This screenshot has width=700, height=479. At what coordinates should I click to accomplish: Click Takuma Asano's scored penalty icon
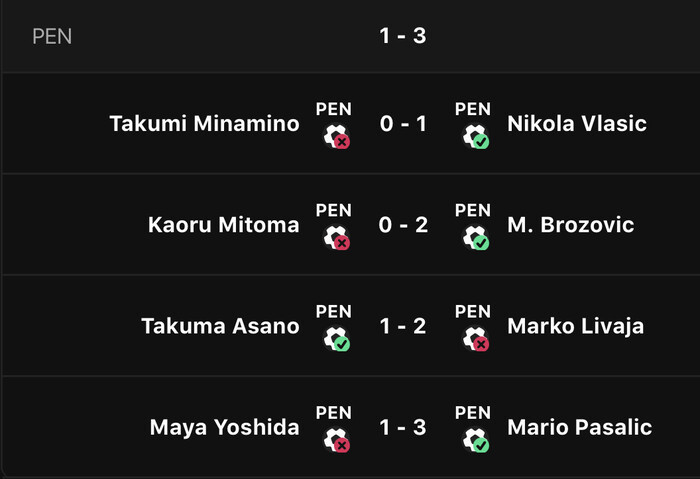[337, 339]
